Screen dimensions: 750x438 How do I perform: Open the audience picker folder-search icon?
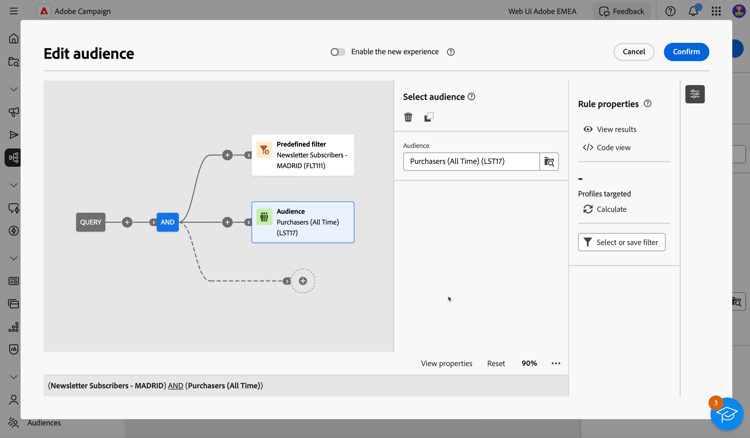[549, 161]
